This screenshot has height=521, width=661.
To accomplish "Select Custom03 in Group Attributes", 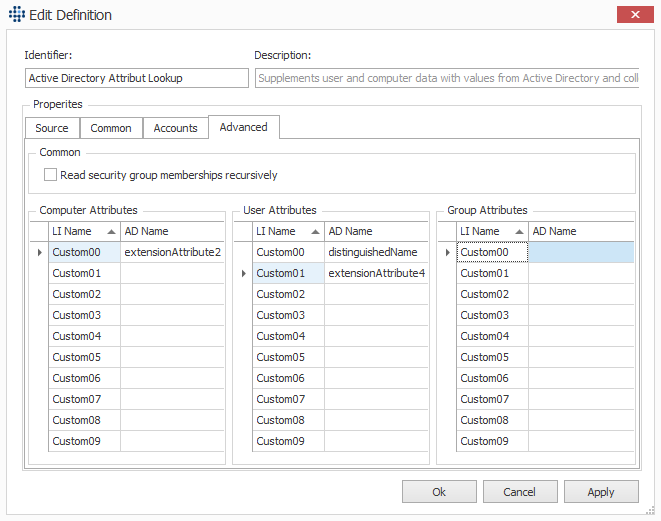I will (492, 315).
